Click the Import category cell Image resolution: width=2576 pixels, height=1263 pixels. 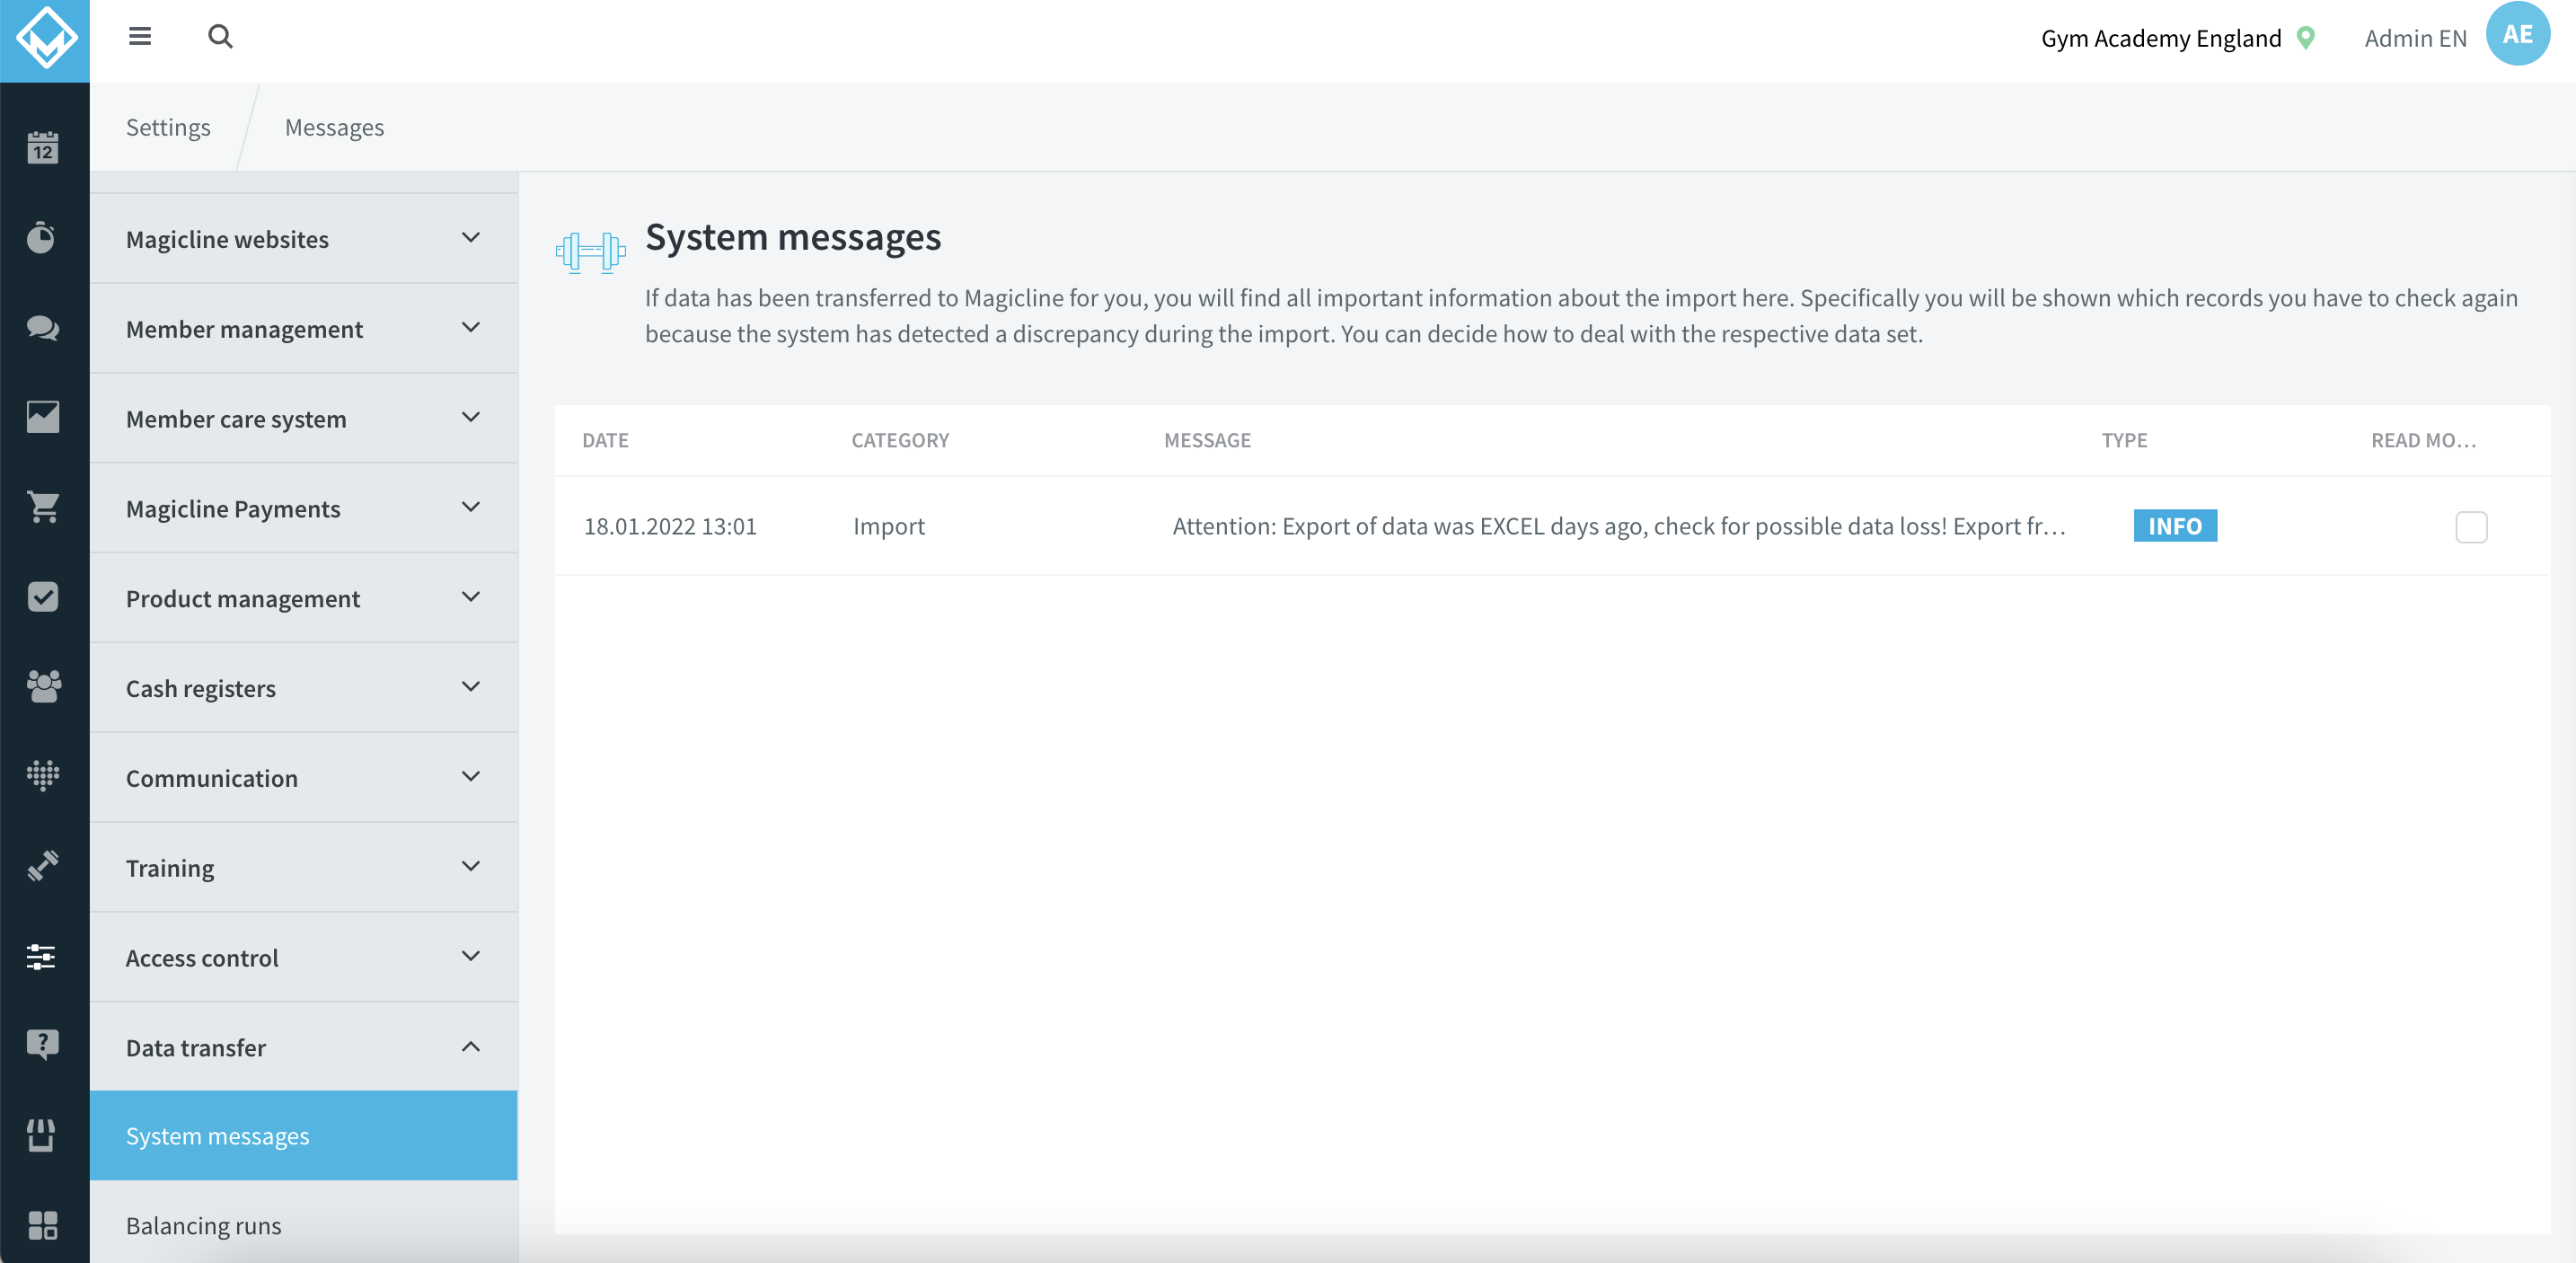coord(888,526)
